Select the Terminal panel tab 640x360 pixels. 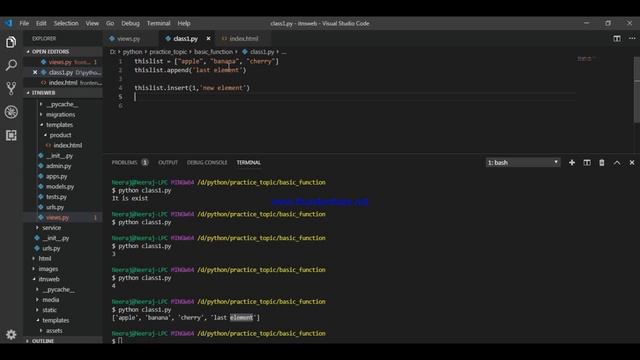[248, 162]
